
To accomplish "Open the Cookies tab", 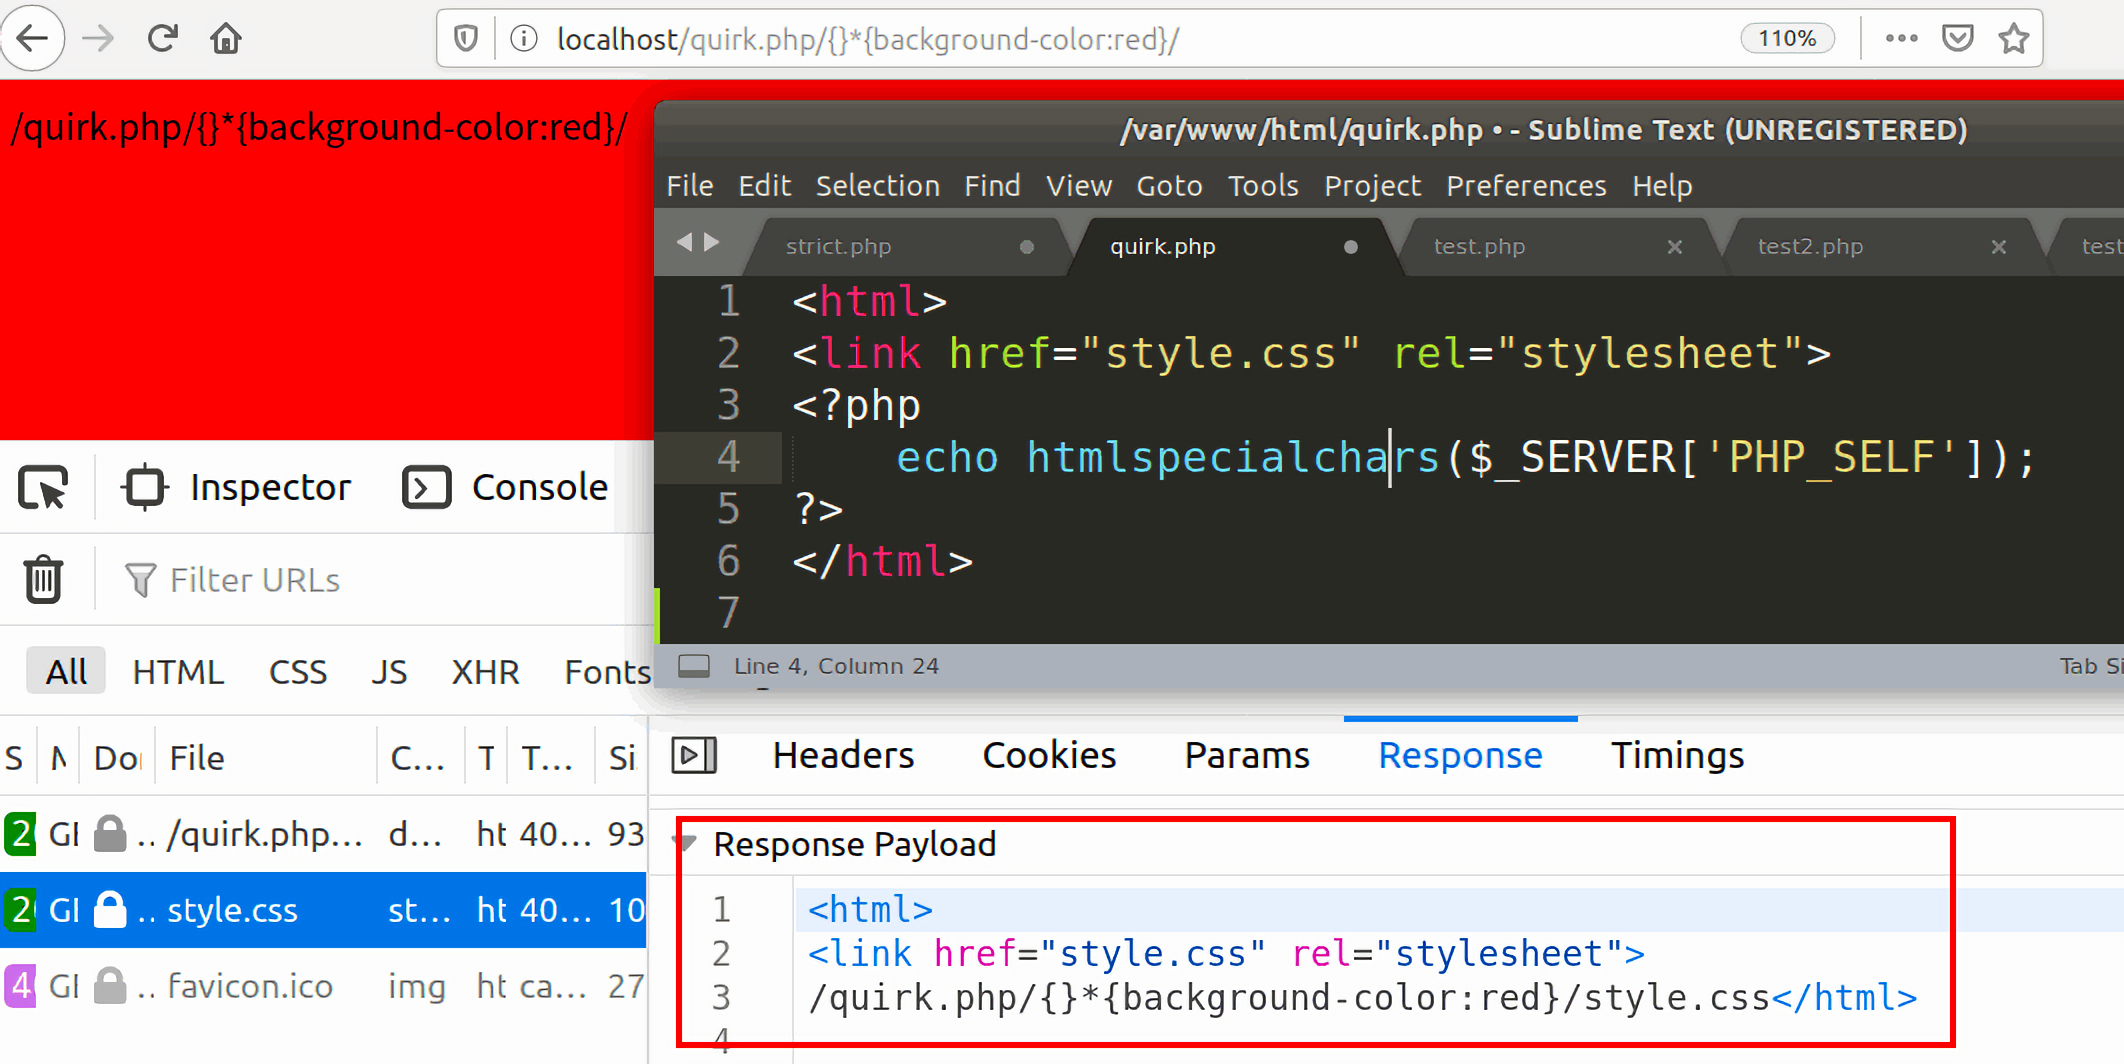I will (x=1049, y=756).
